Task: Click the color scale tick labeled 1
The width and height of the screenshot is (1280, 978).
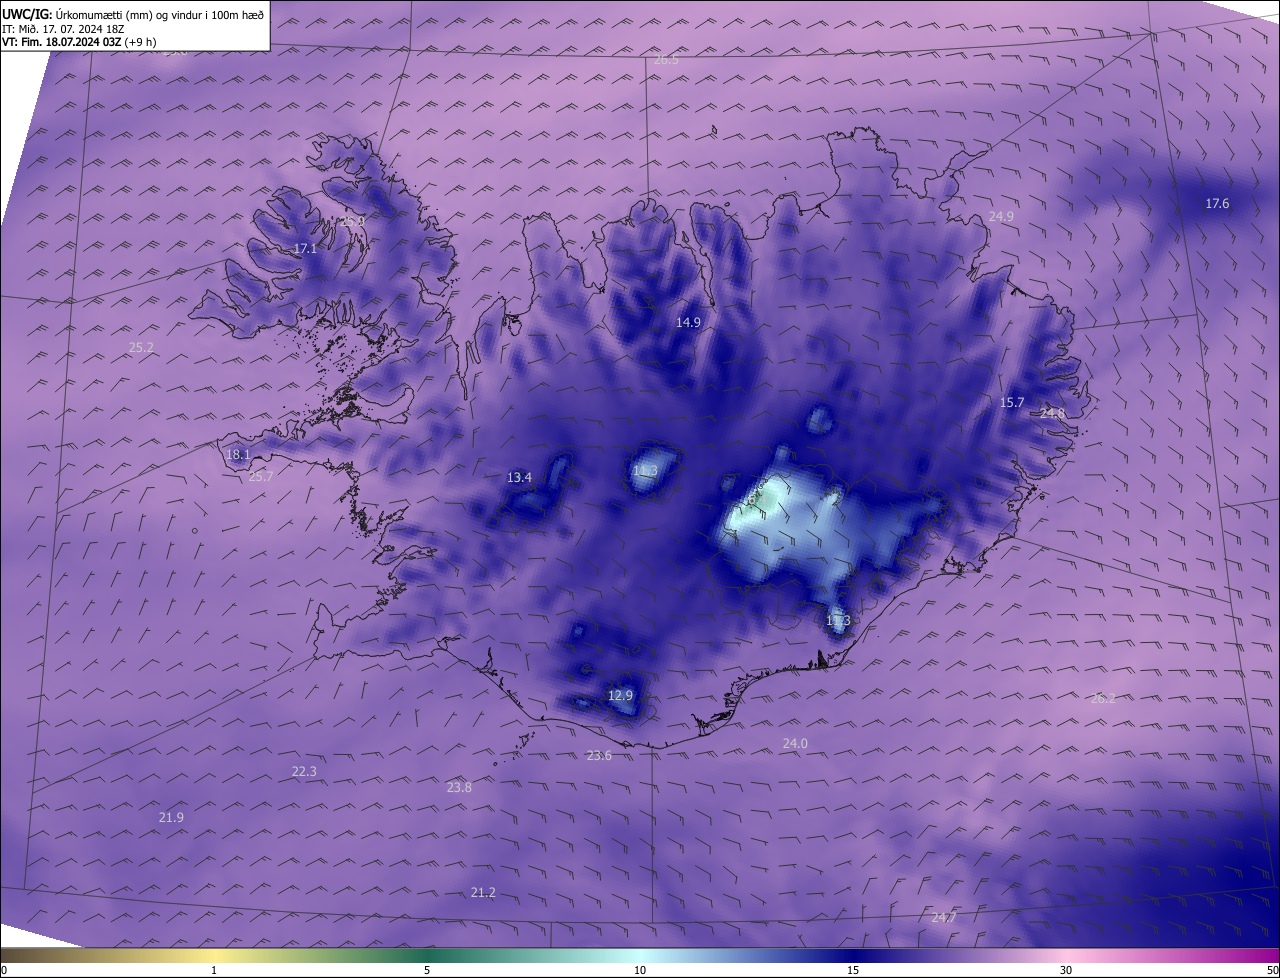Action: click(x=214, y=970)
